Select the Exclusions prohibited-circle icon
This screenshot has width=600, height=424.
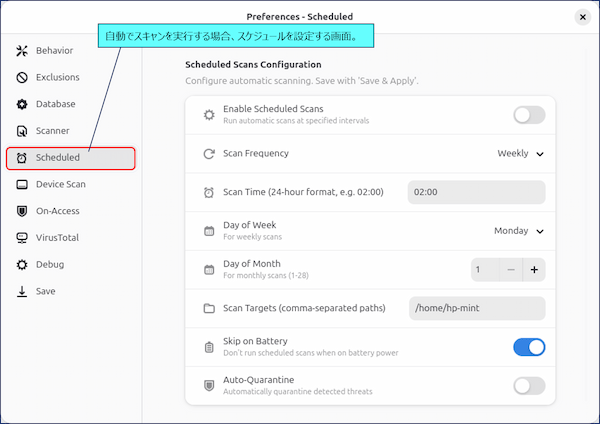pyautogui.click(x=22, y=77)
